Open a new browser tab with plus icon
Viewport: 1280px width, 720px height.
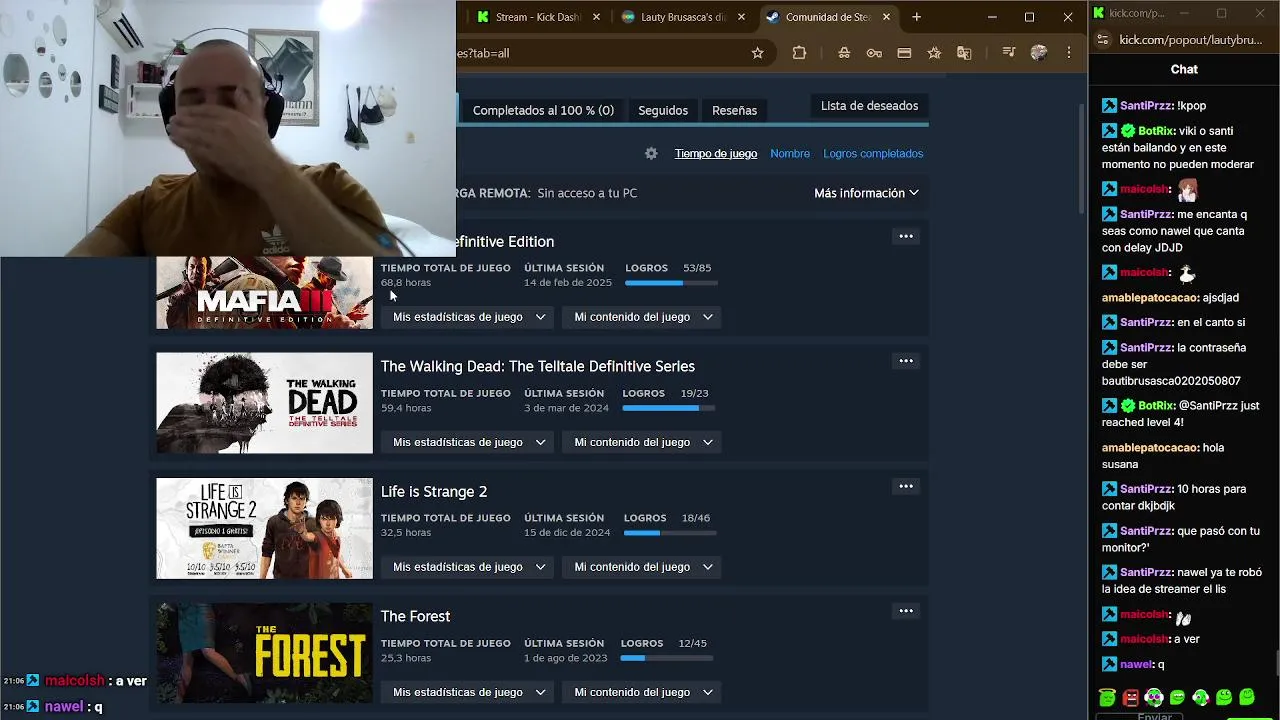(916, 17)
